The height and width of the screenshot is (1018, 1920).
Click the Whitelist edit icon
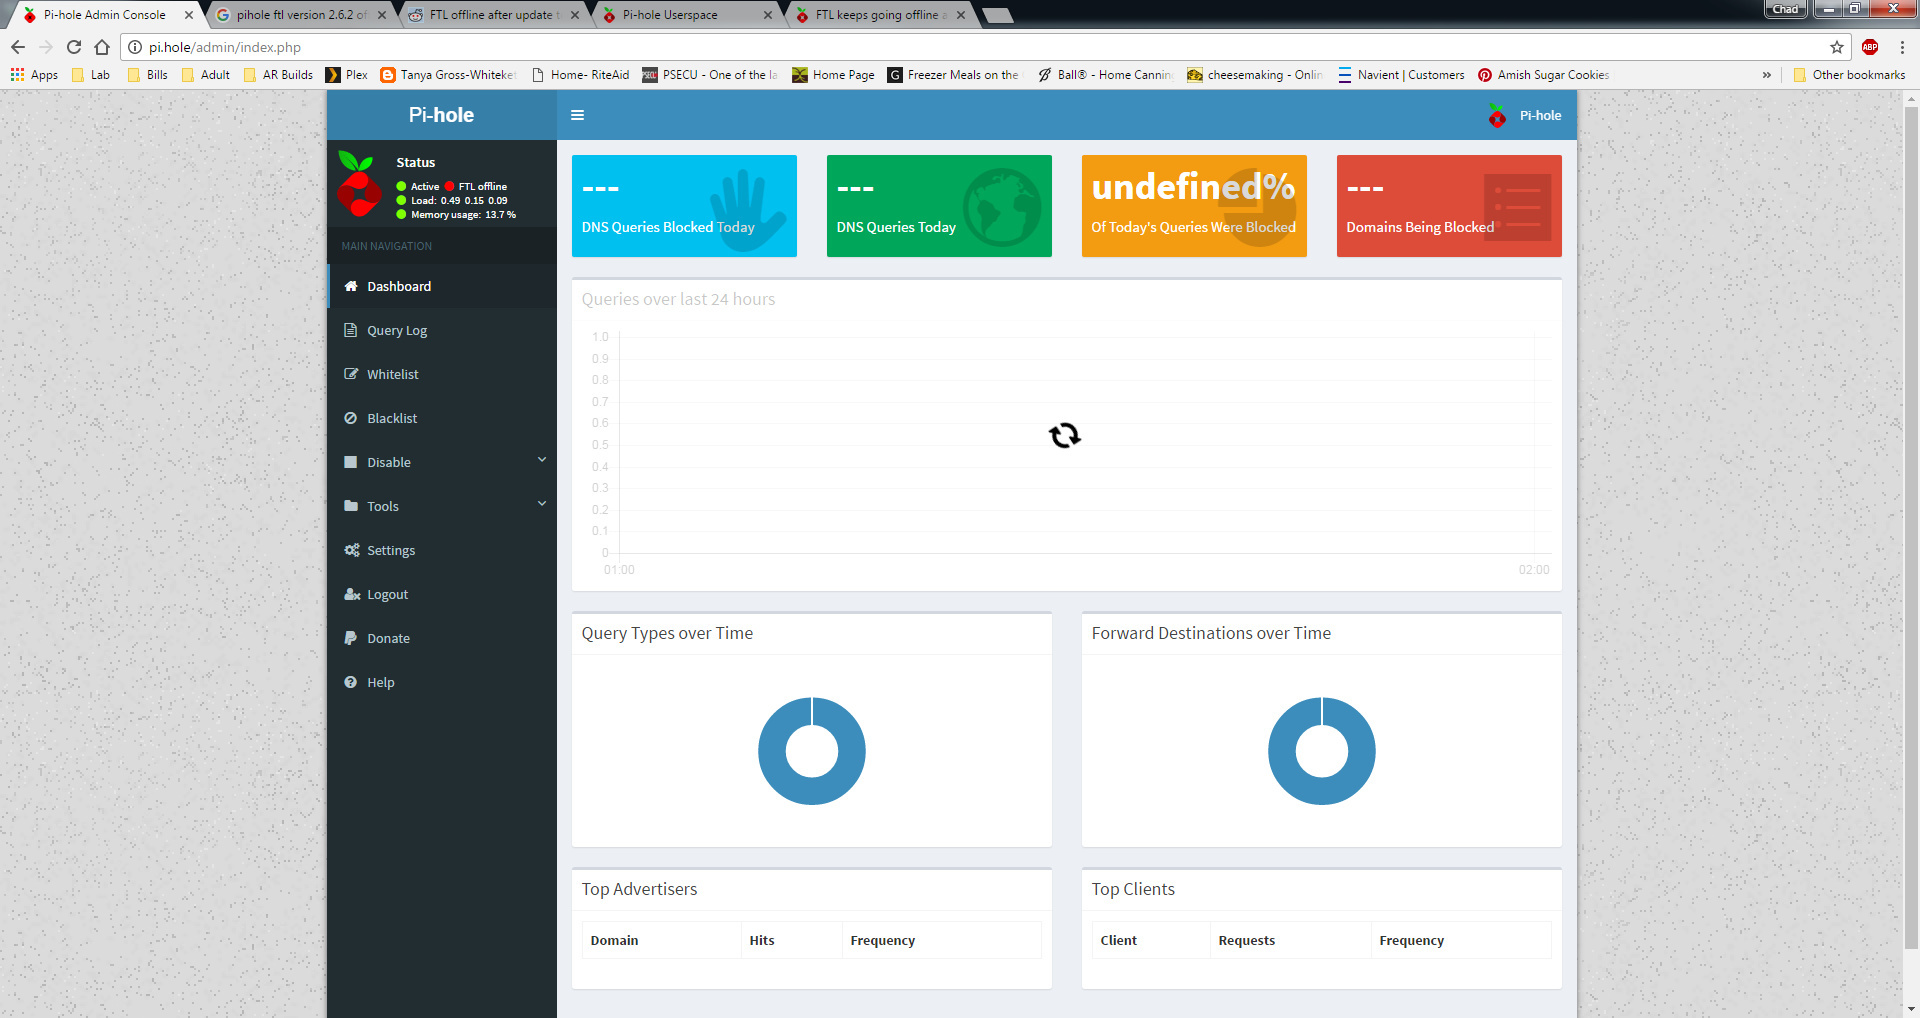351,374
